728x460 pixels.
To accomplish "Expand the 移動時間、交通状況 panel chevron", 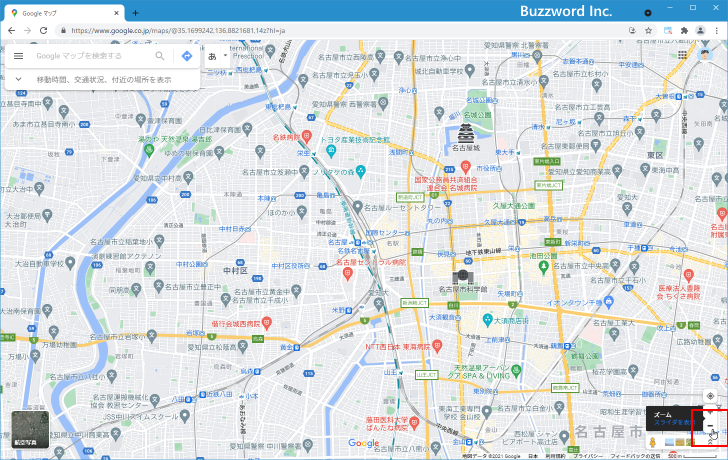I will (19, 79).
